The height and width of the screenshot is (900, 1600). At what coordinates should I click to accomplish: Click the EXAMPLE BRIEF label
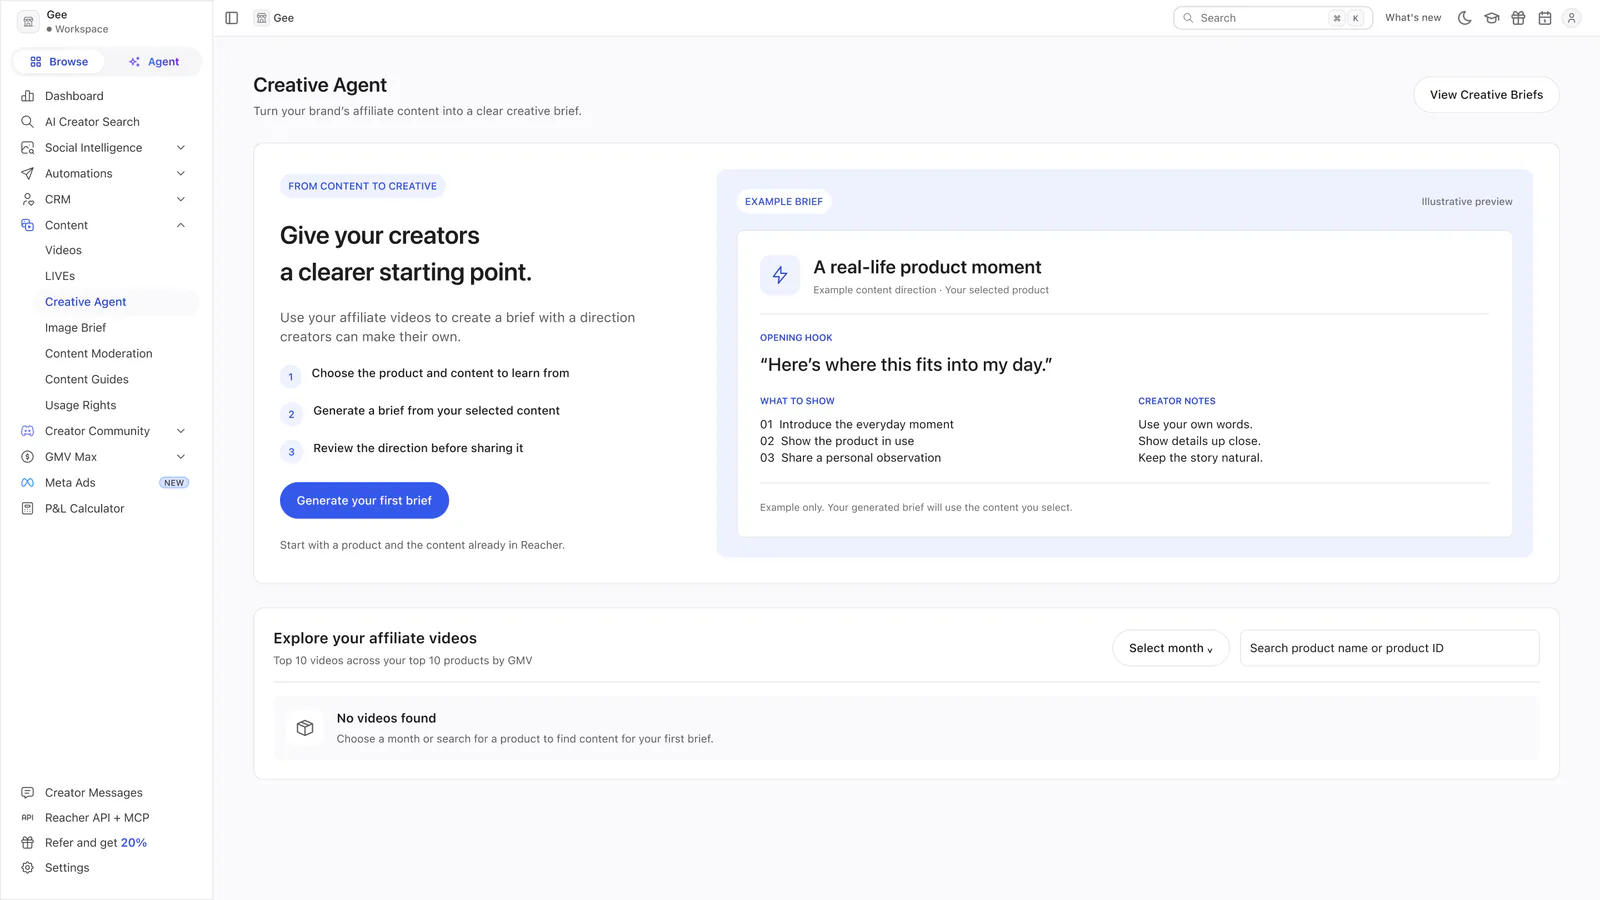pos(784,202)
